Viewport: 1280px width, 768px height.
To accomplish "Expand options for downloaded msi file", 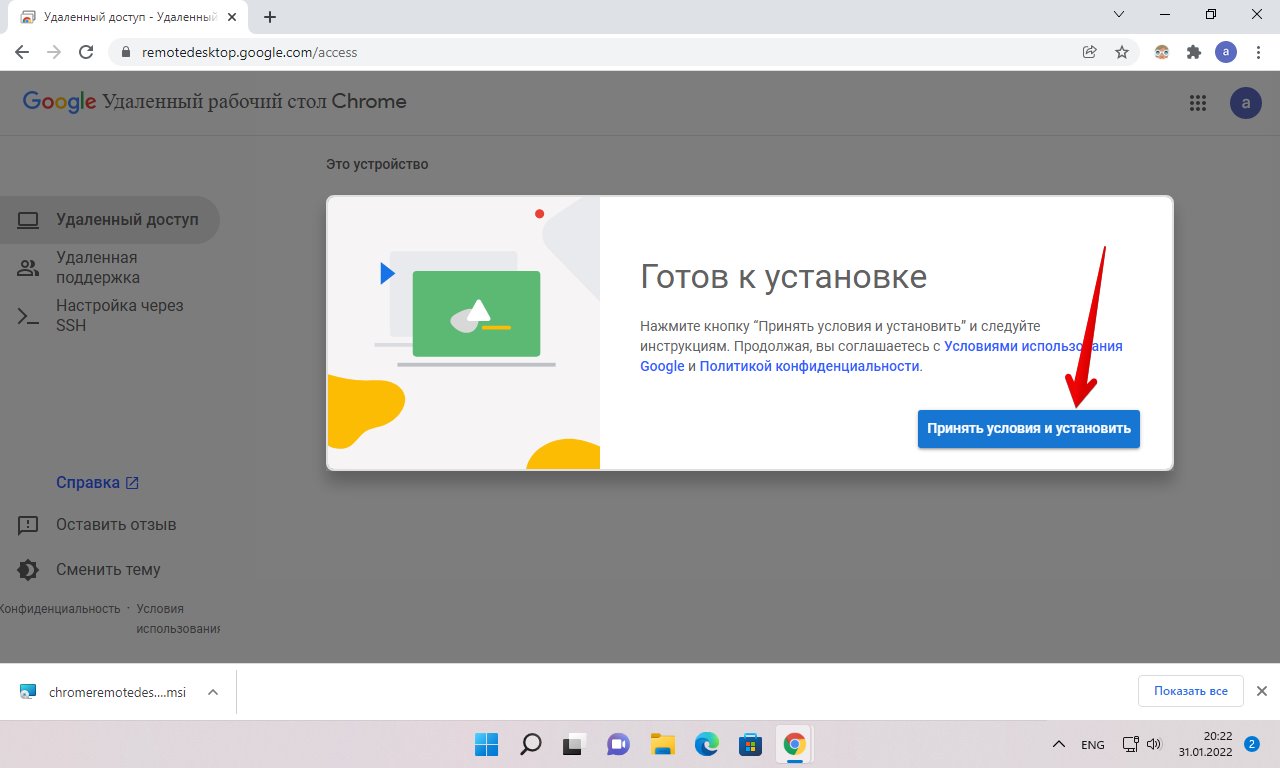I will 212,691.
